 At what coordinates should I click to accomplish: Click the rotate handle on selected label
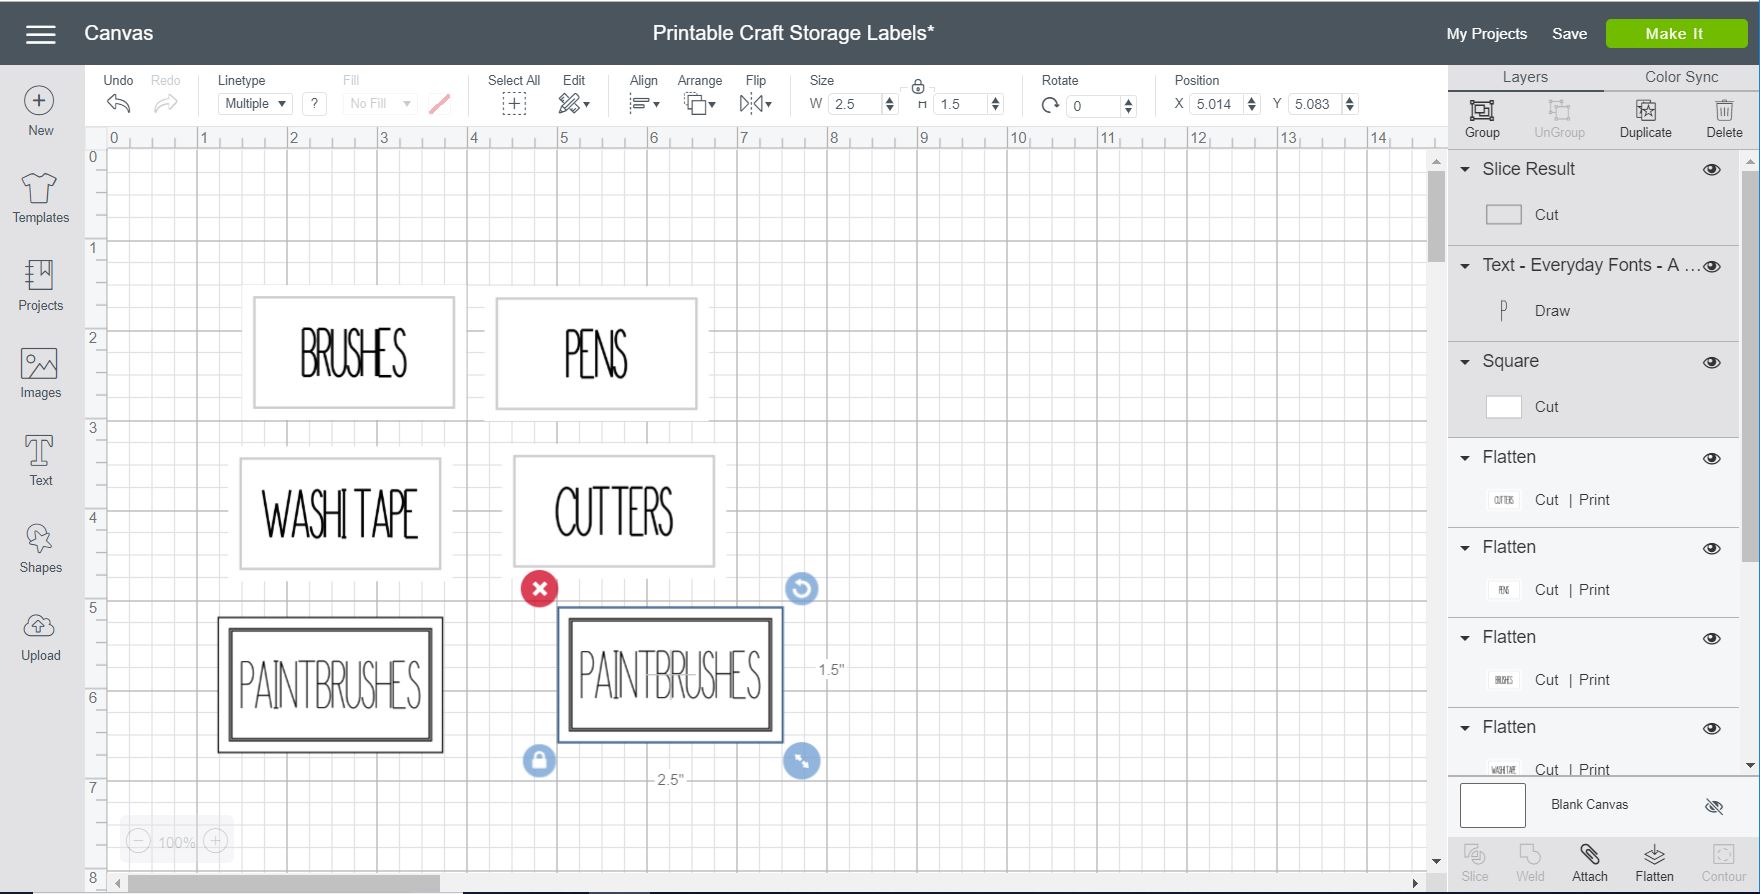pos(801,589)
